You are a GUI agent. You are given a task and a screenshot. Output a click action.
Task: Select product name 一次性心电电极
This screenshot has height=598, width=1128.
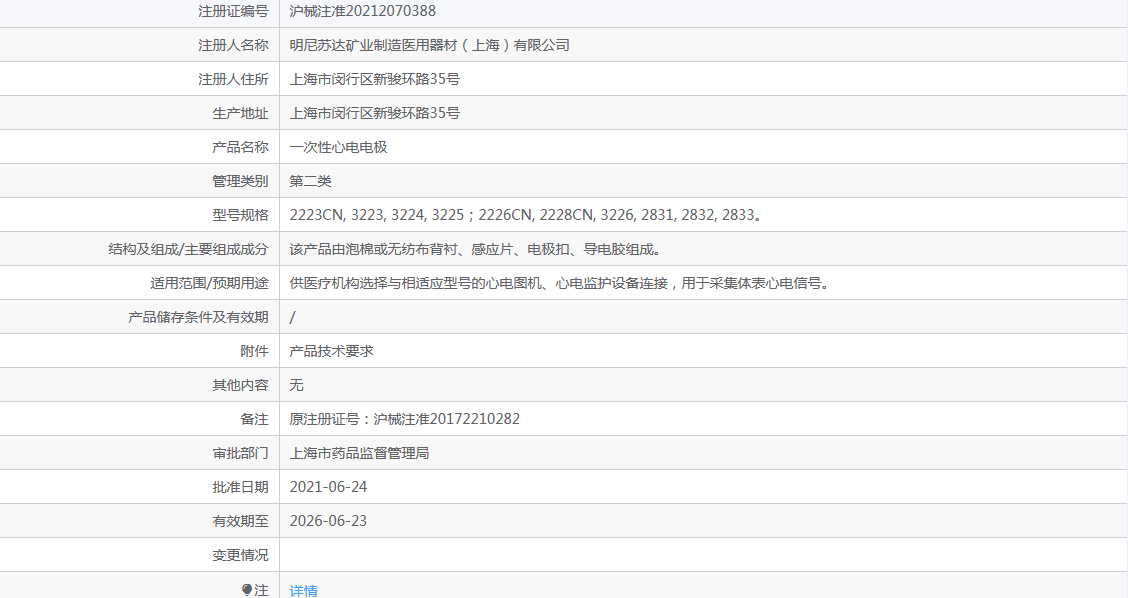(x=338, y=147)
